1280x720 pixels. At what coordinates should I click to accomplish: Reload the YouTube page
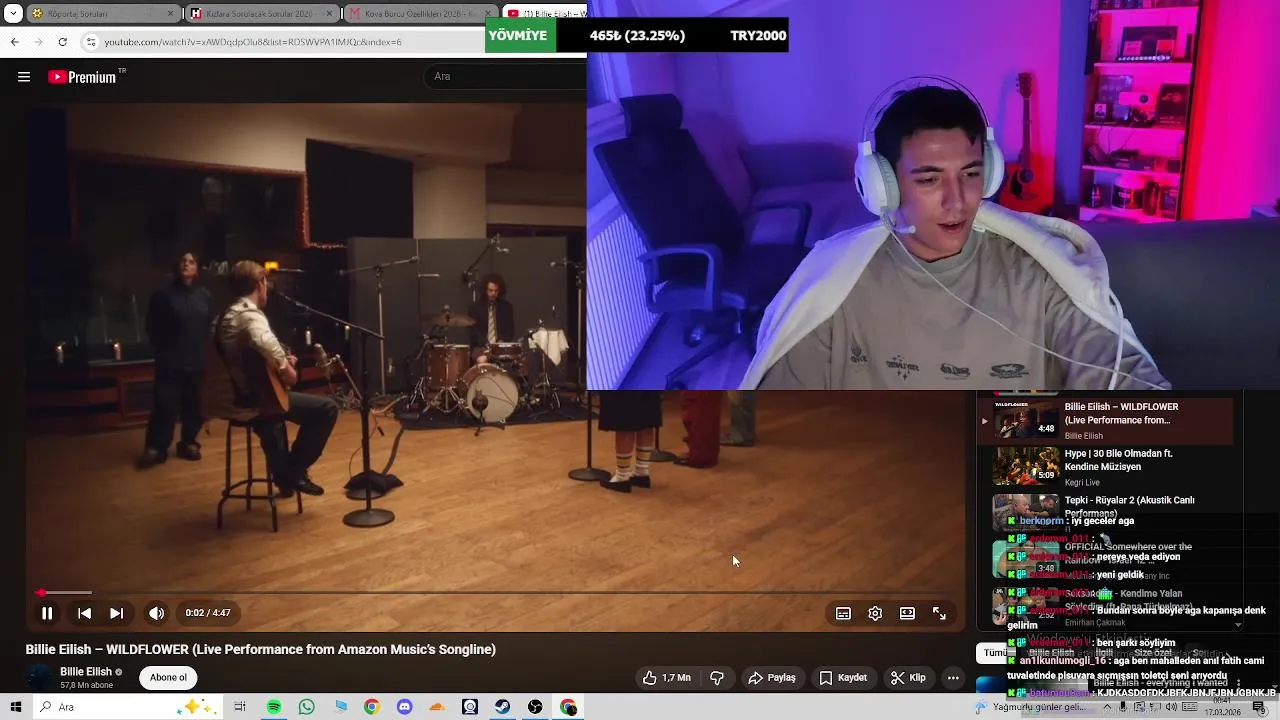[63, 42]
